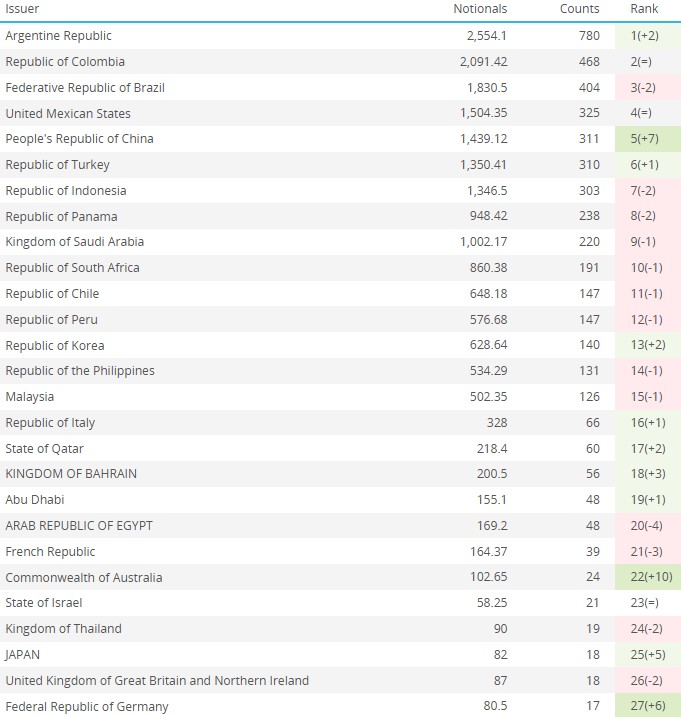Select the green rank cell 22(+10)
This screenshot has width=681, height=717.
(x=647, y=577)
